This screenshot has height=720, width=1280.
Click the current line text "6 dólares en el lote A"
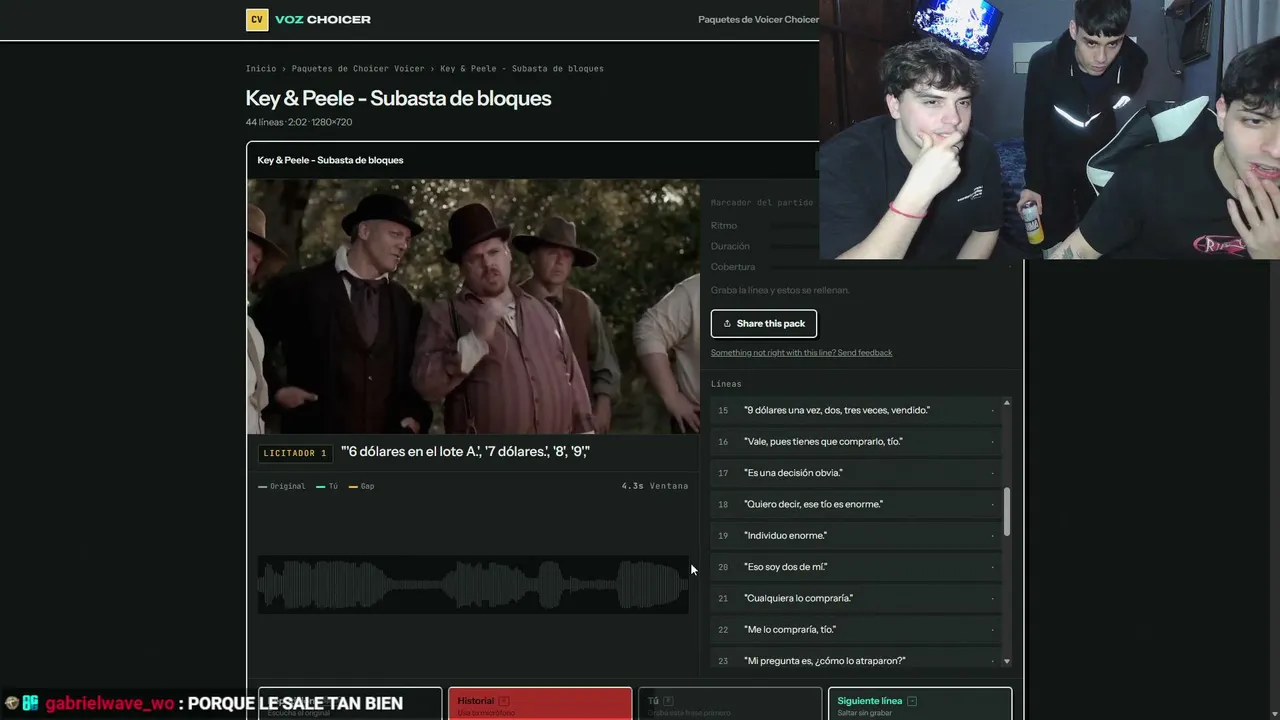point(466,452)
